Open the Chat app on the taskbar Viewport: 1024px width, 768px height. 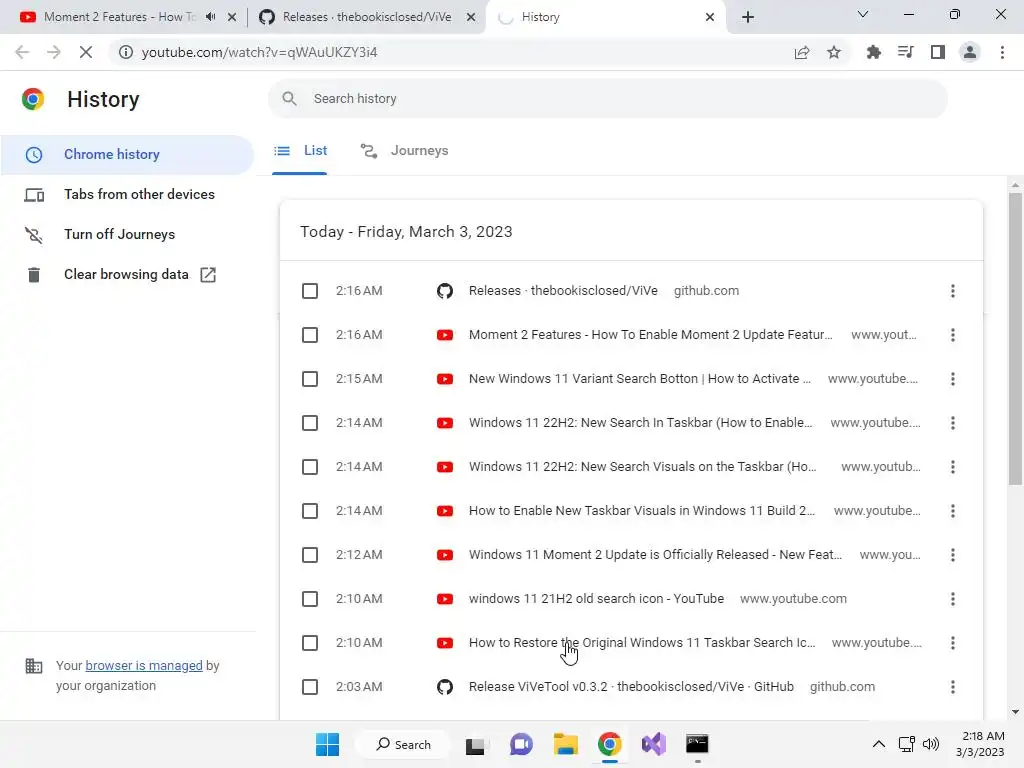pyautogui.click(x=520, y=744)
